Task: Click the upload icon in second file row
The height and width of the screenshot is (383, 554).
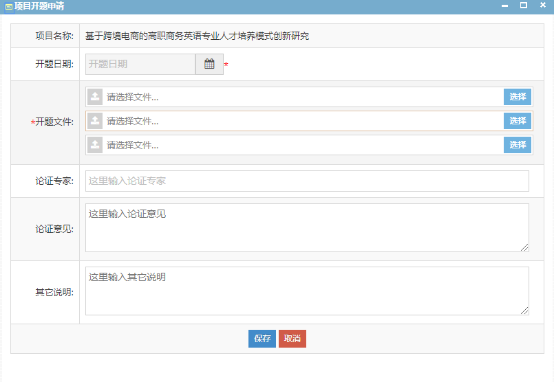Action: [95, 121]
